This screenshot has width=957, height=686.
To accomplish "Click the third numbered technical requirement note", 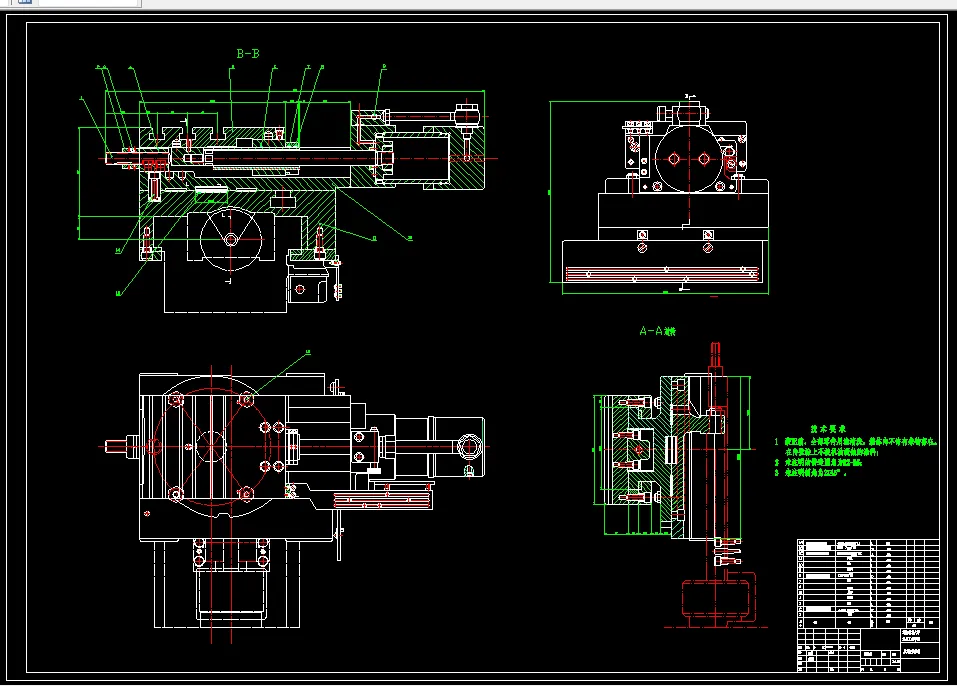I will pos(811,472).
